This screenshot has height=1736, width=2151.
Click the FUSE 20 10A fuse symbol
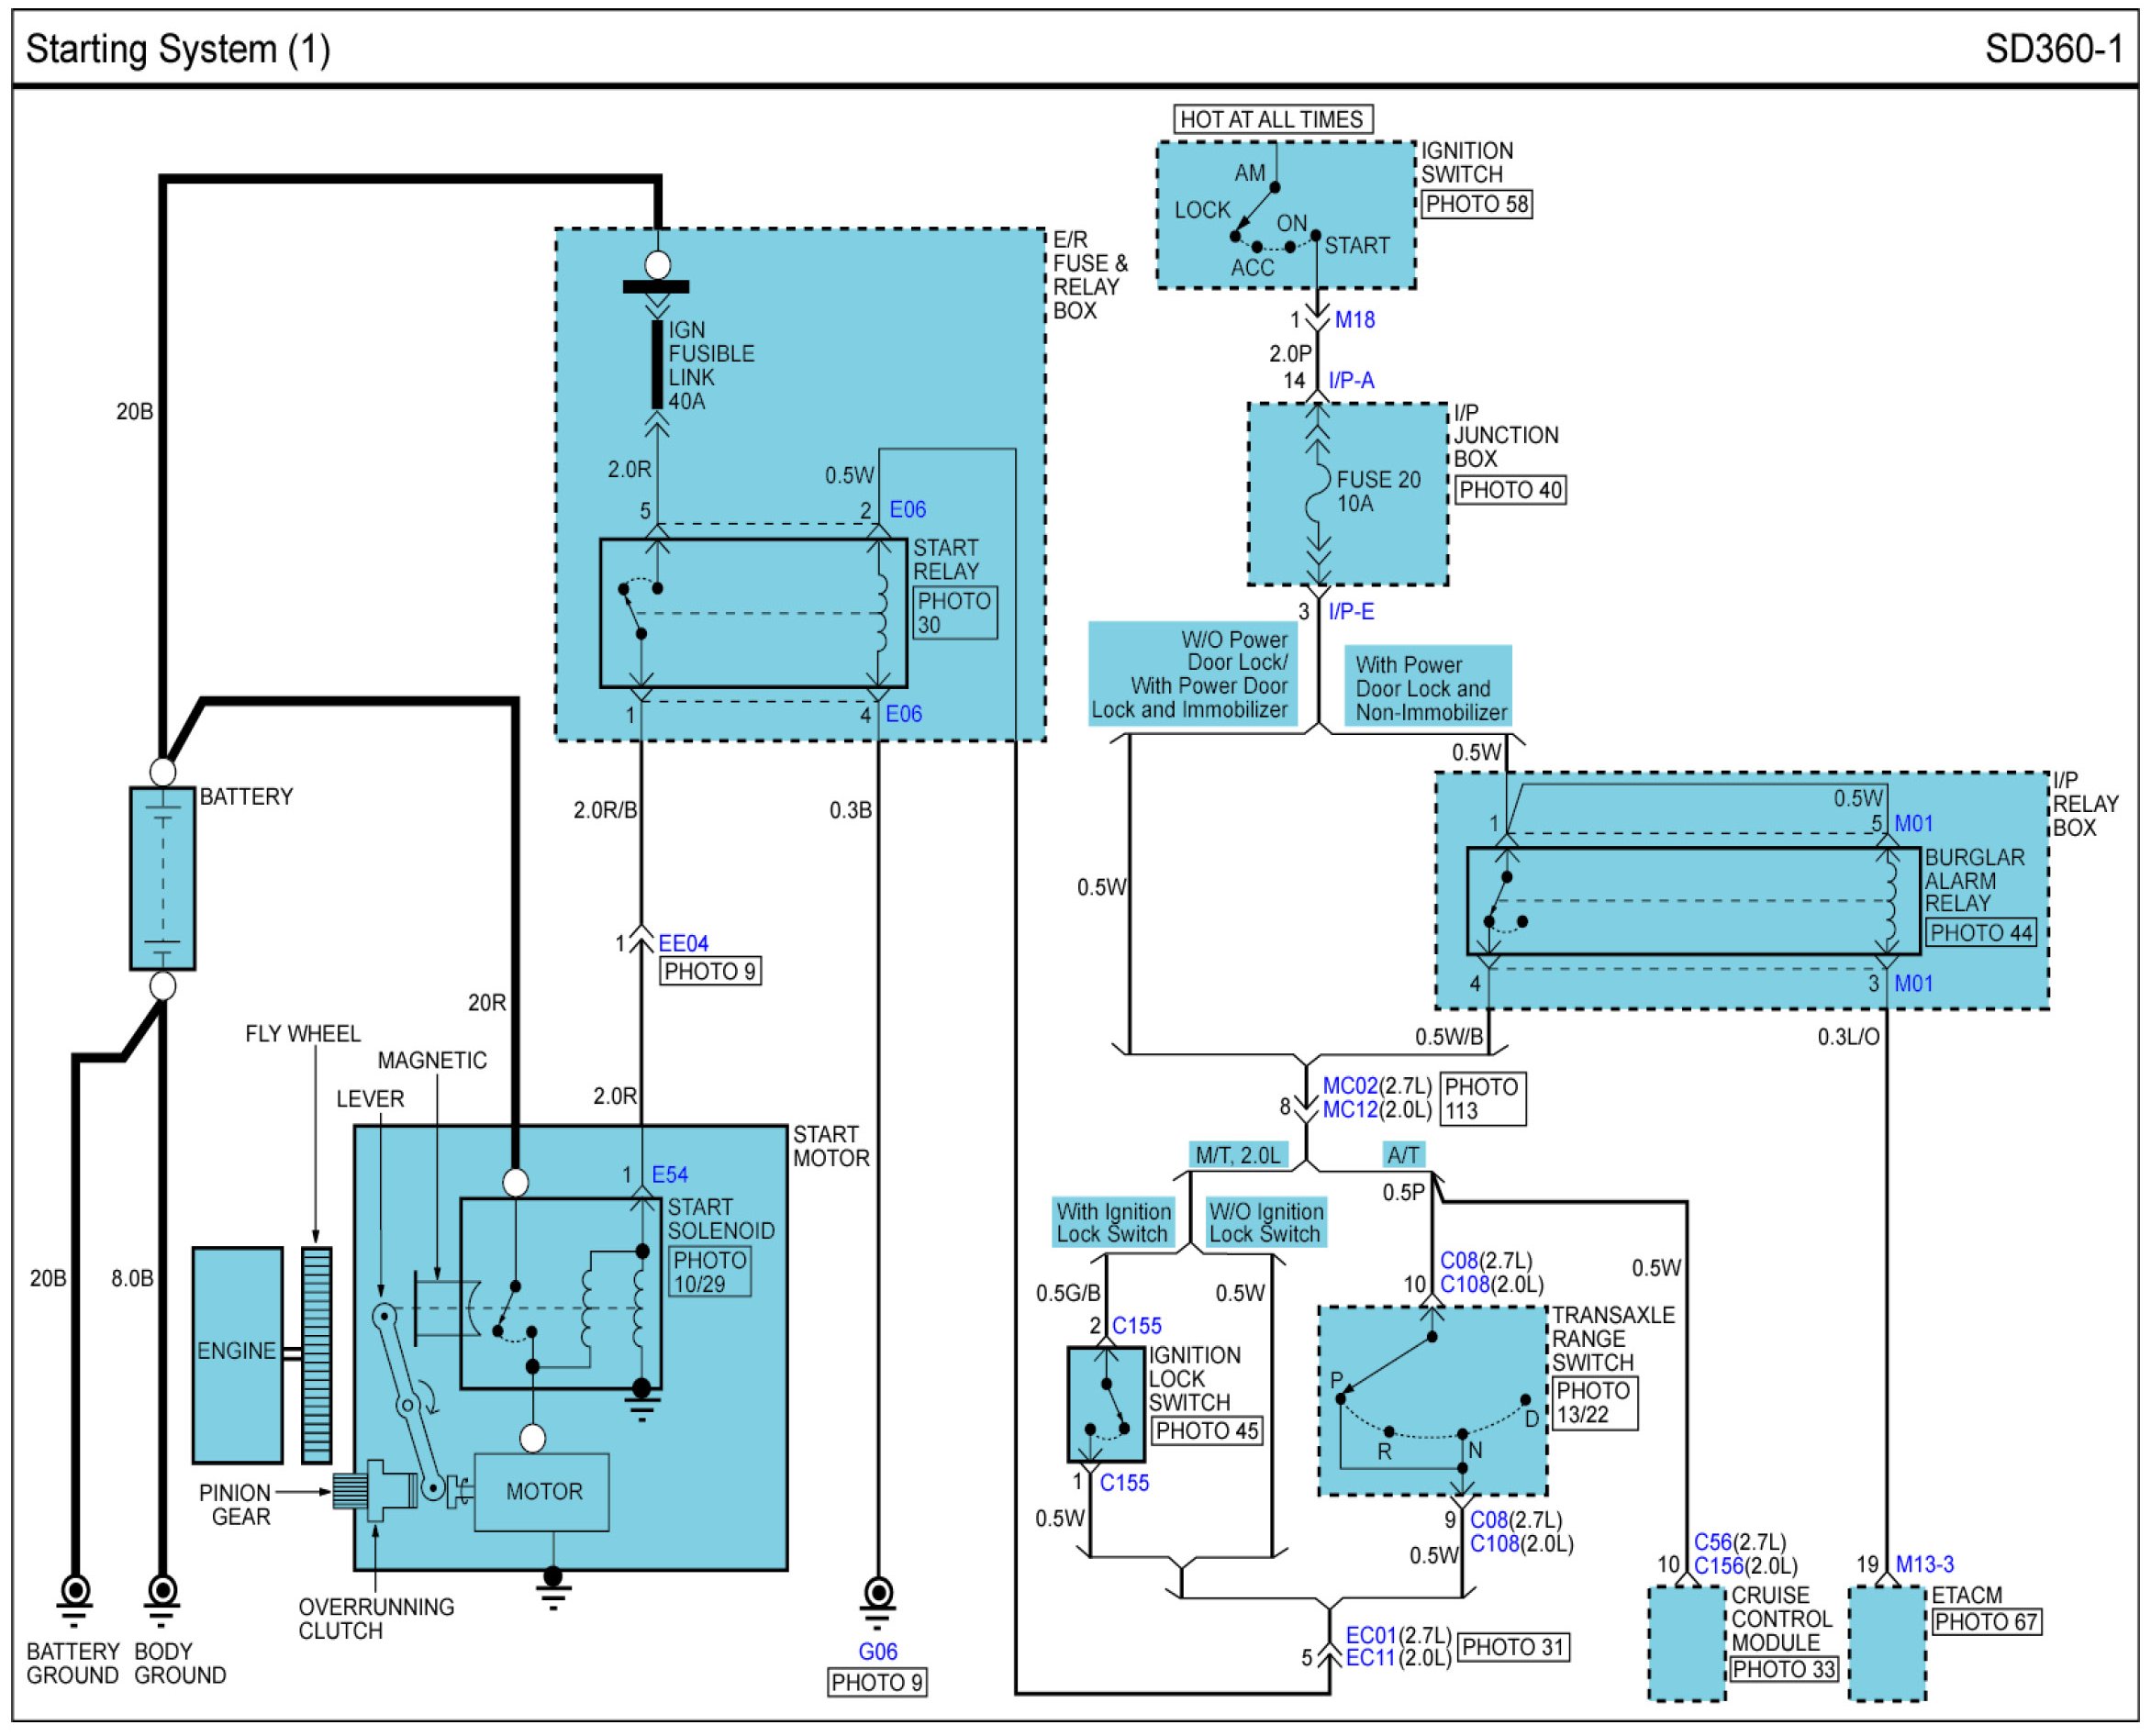pyautogui.click(x=1318, y=494)
